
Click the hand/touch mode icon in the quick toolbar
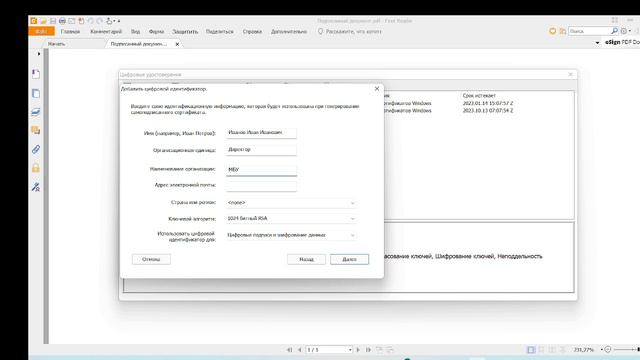point(109,21)
